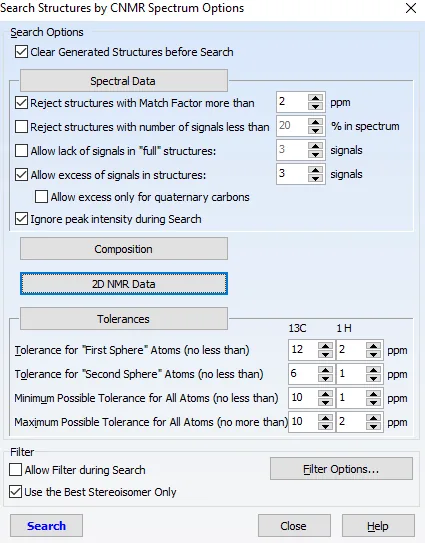Enable Allow Filter during Search checkbox

15,470
